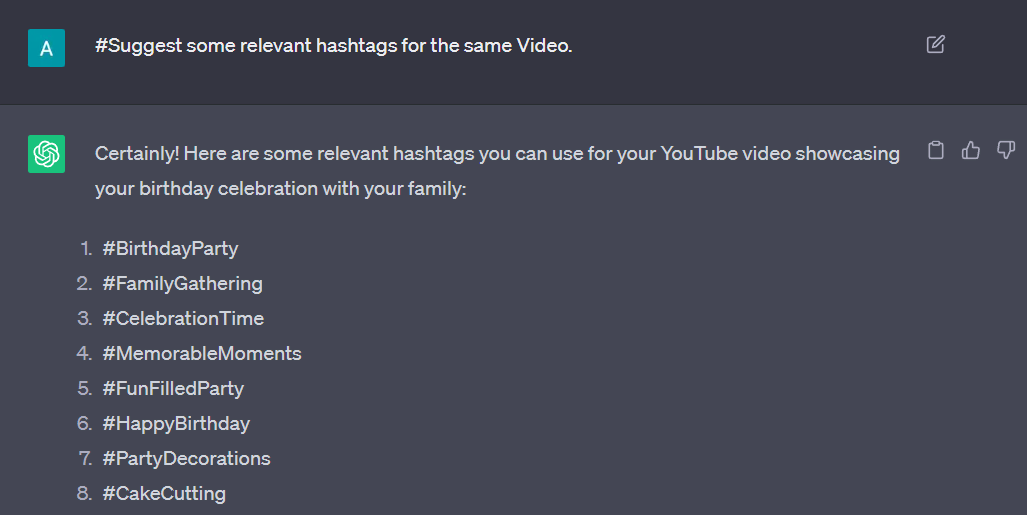Click the #BirthdayParty hashtag text
1027x515 pixels.
tap(170, 249)
